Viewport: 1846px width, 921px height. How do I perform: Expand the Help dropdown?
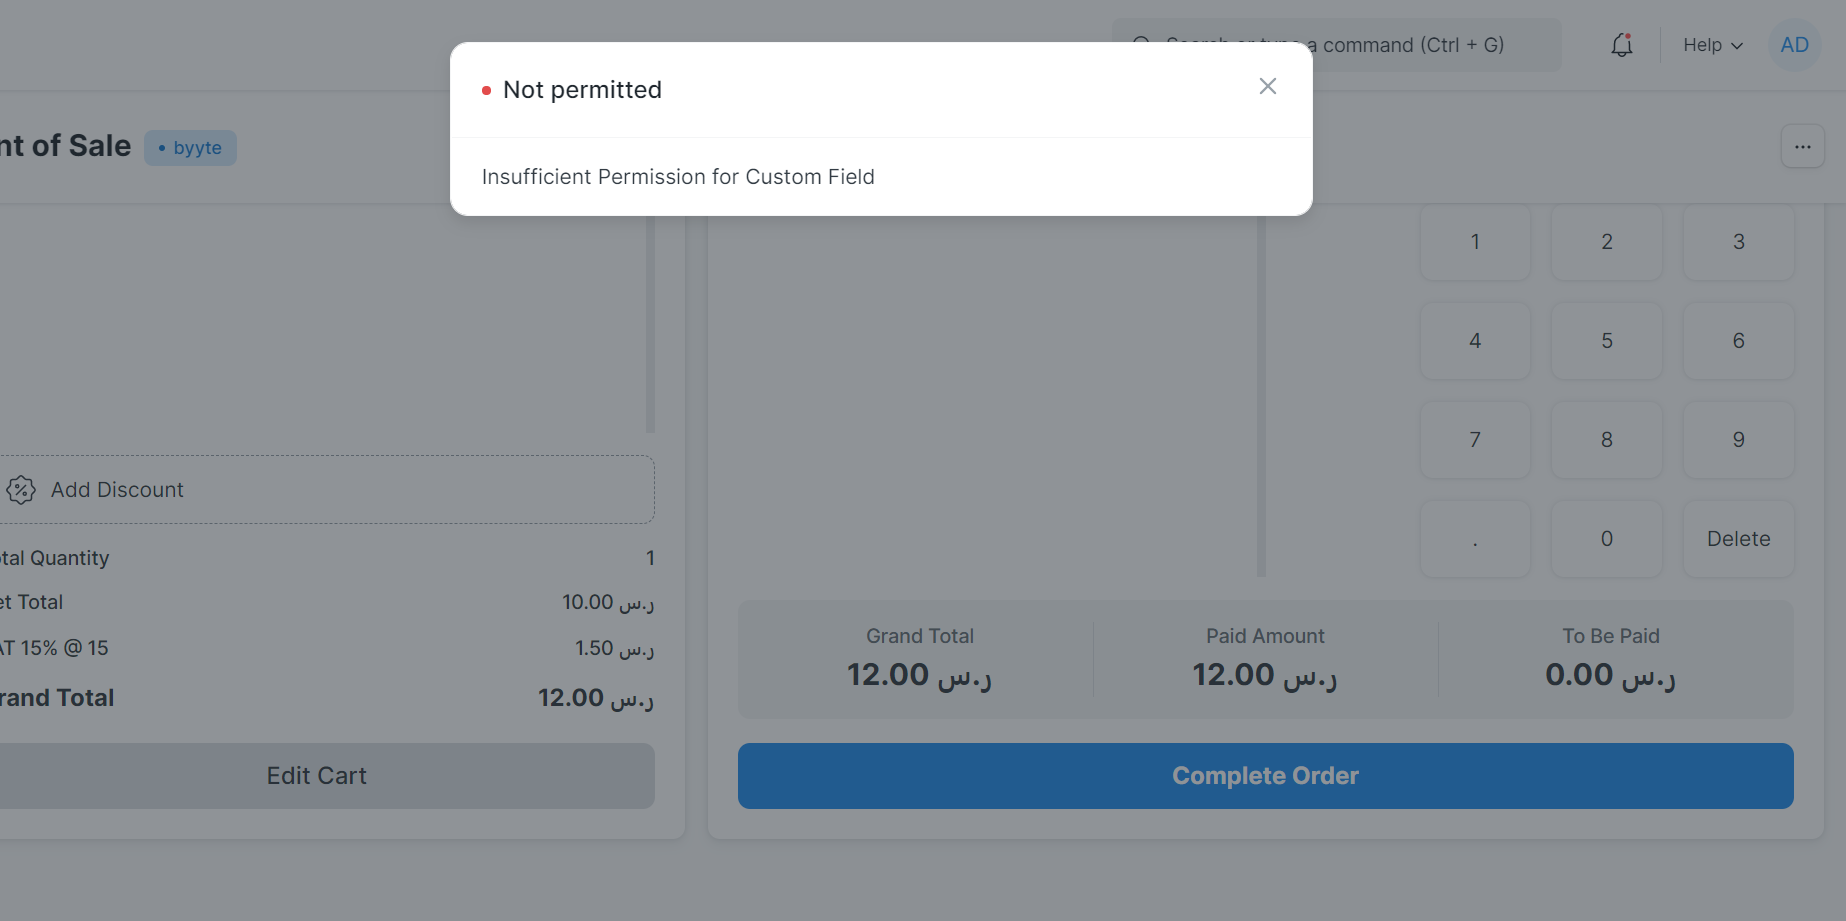[x=1712, y=45]
